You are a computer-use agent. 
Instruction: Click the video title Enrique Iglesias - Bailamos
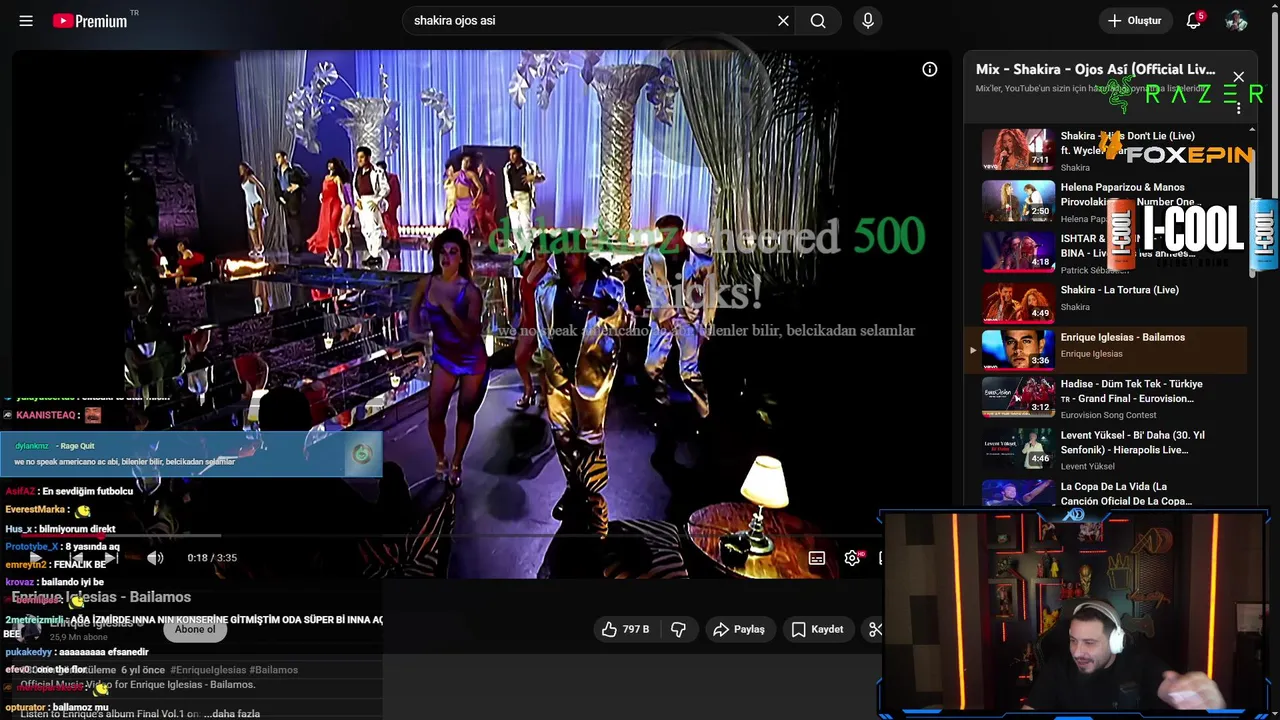101,597
